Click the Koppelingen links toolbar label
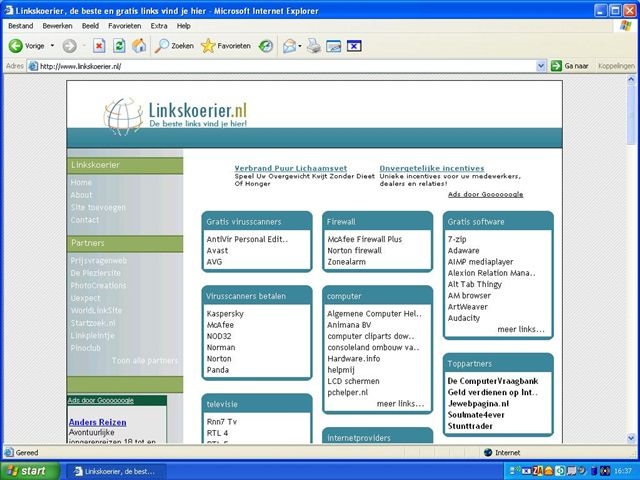The height and width of the screenshot is (480, 640). pyautogui.click(x=616, y=66)
